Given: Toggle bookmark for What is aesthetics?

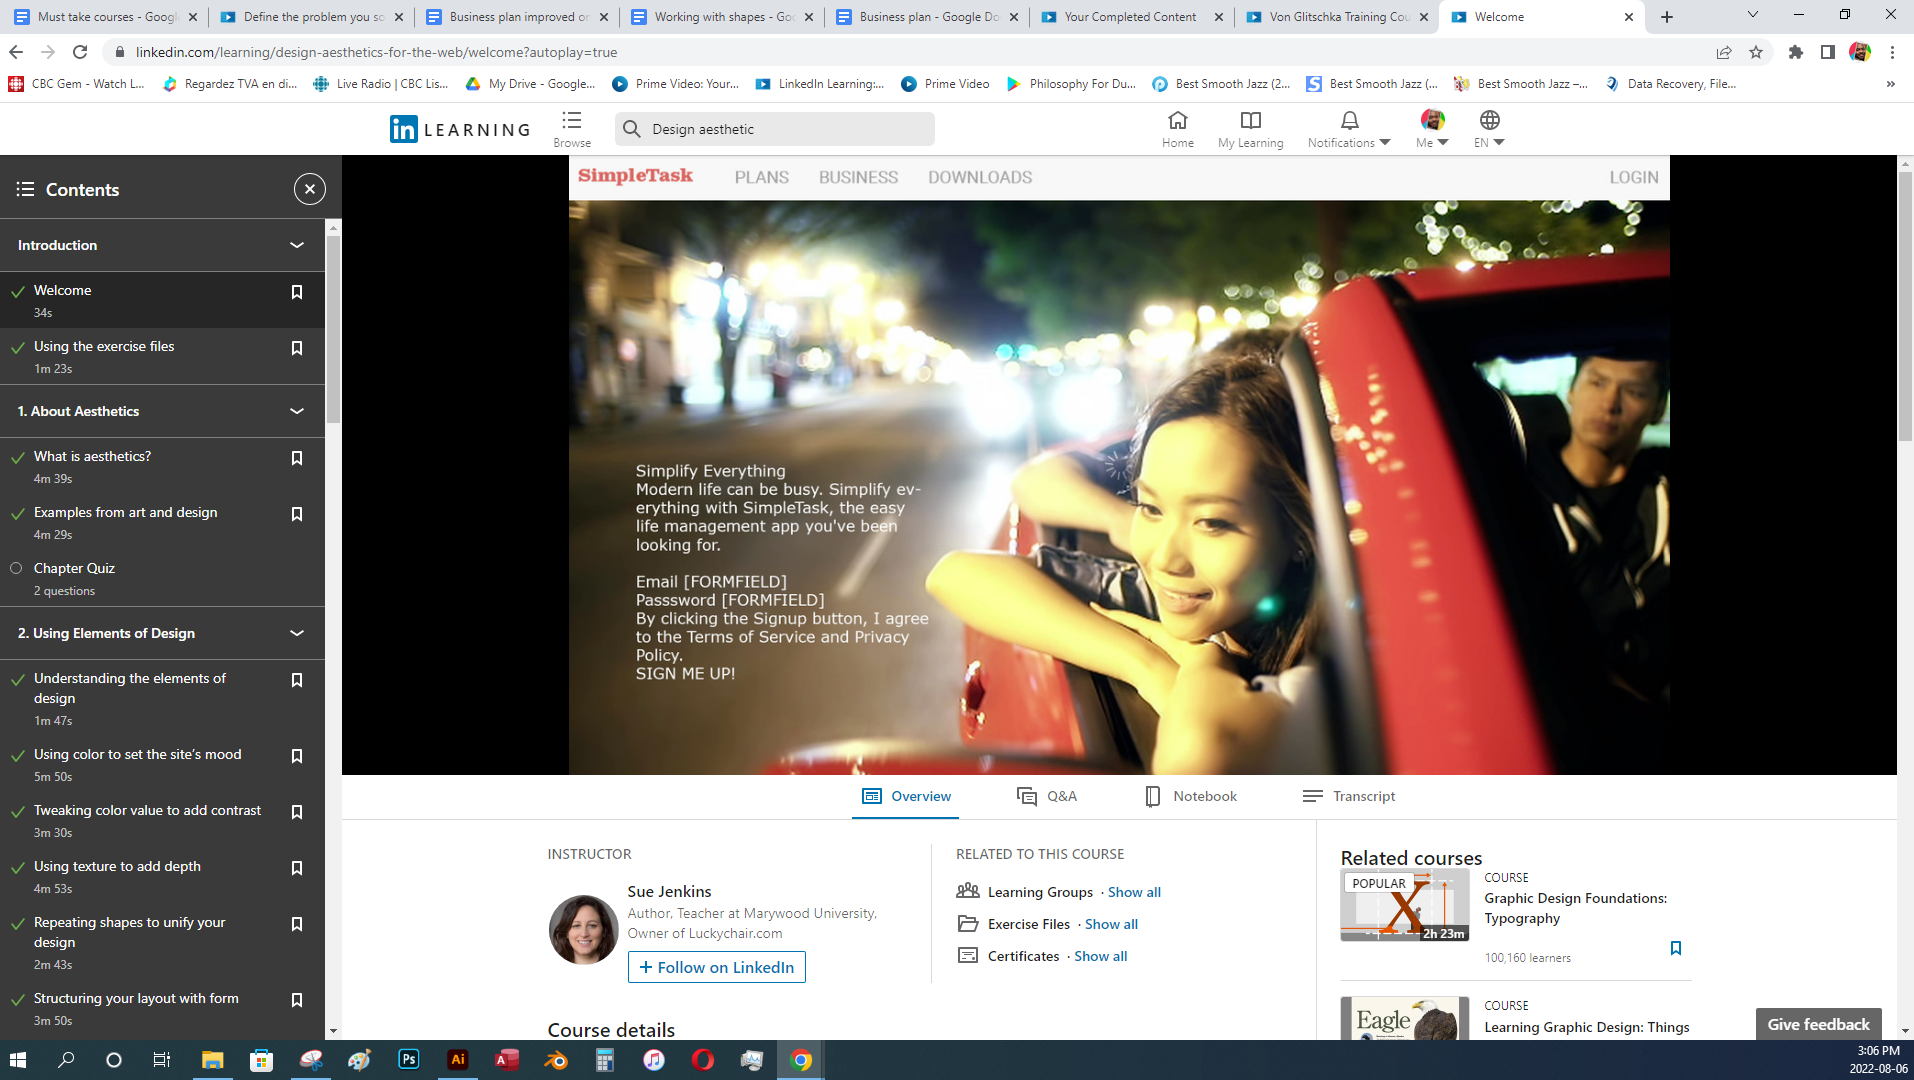Looking at the screenshot, I should pyautogui.click(x=297, y=458).
